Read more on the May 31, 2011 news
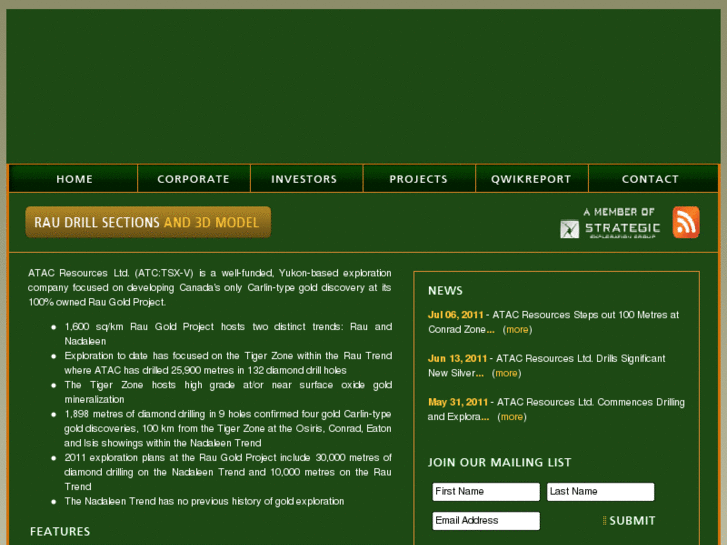 point(512,417)
